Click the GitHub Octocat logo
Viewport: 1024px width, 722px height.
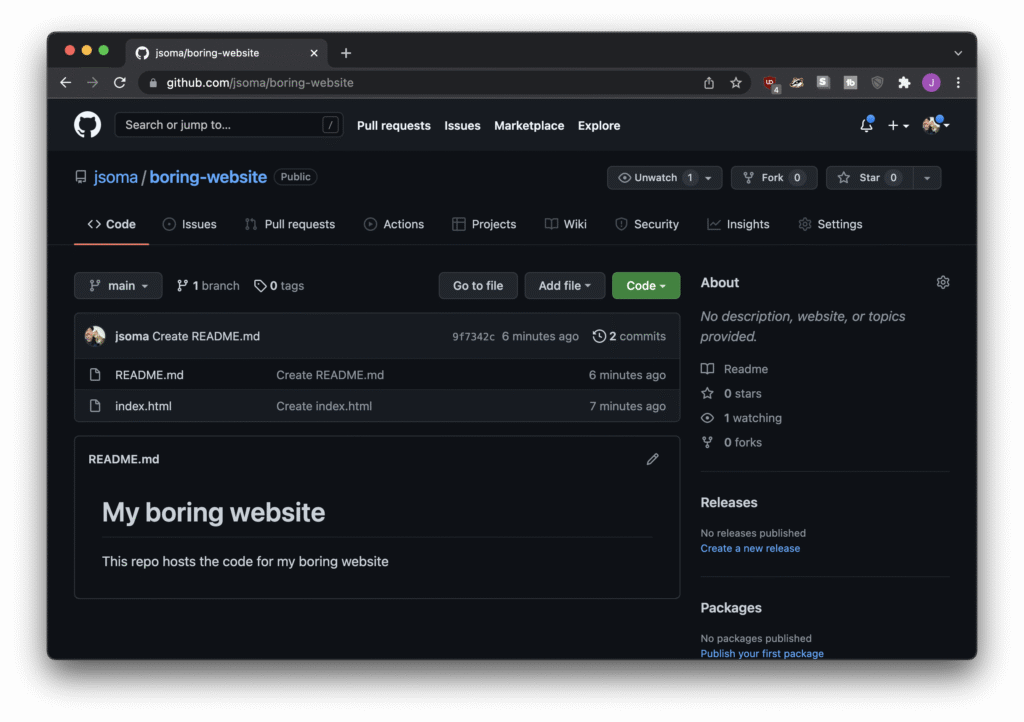pyautogui.click(x=88, y=125)
